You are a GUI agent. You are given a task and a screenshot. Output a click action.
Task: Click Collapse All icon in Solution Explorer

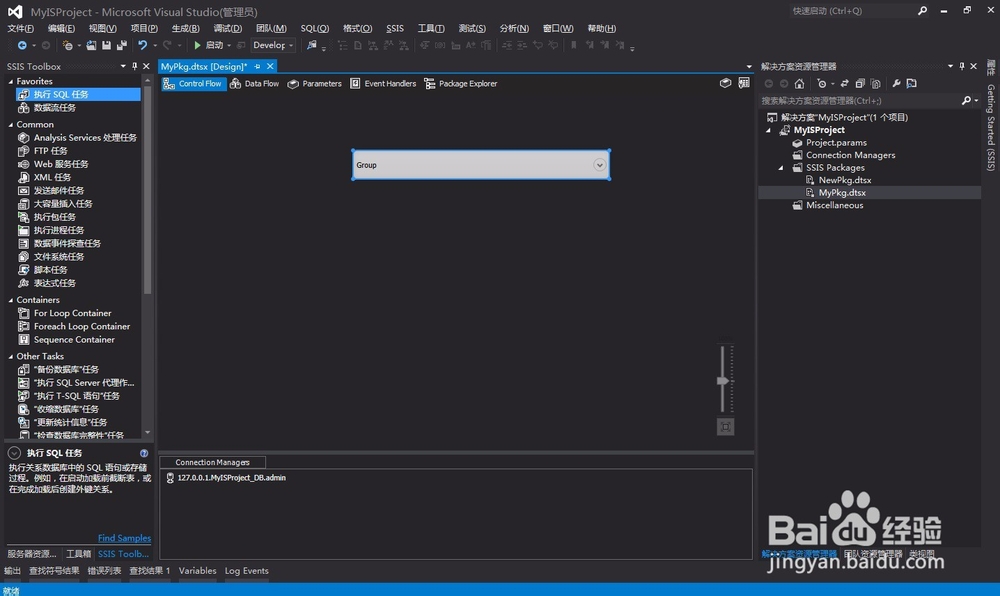click(860, 84)
